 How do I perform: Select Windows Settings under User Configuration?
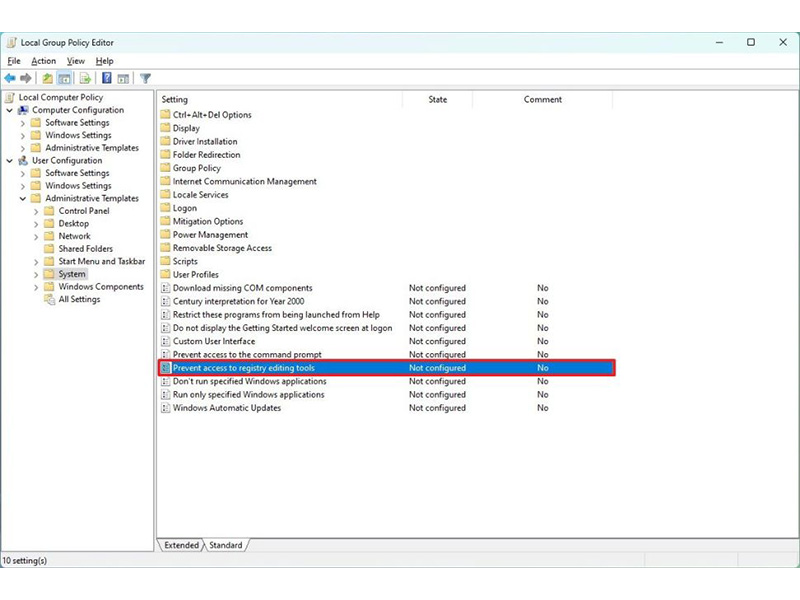point(78,186)
